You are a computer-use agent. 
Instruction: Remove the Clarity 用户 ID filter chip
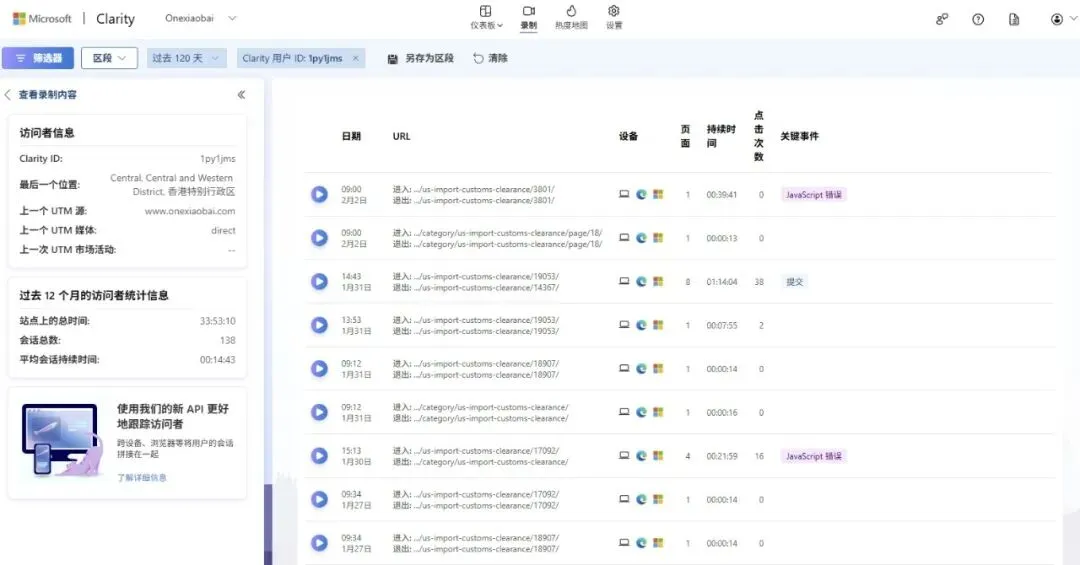(356, 58)
